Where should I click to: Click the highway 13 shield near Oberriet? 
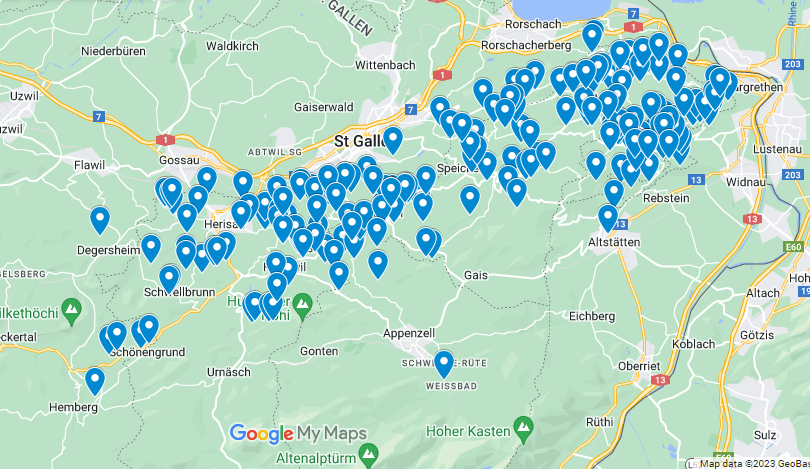tap(660, 380)
